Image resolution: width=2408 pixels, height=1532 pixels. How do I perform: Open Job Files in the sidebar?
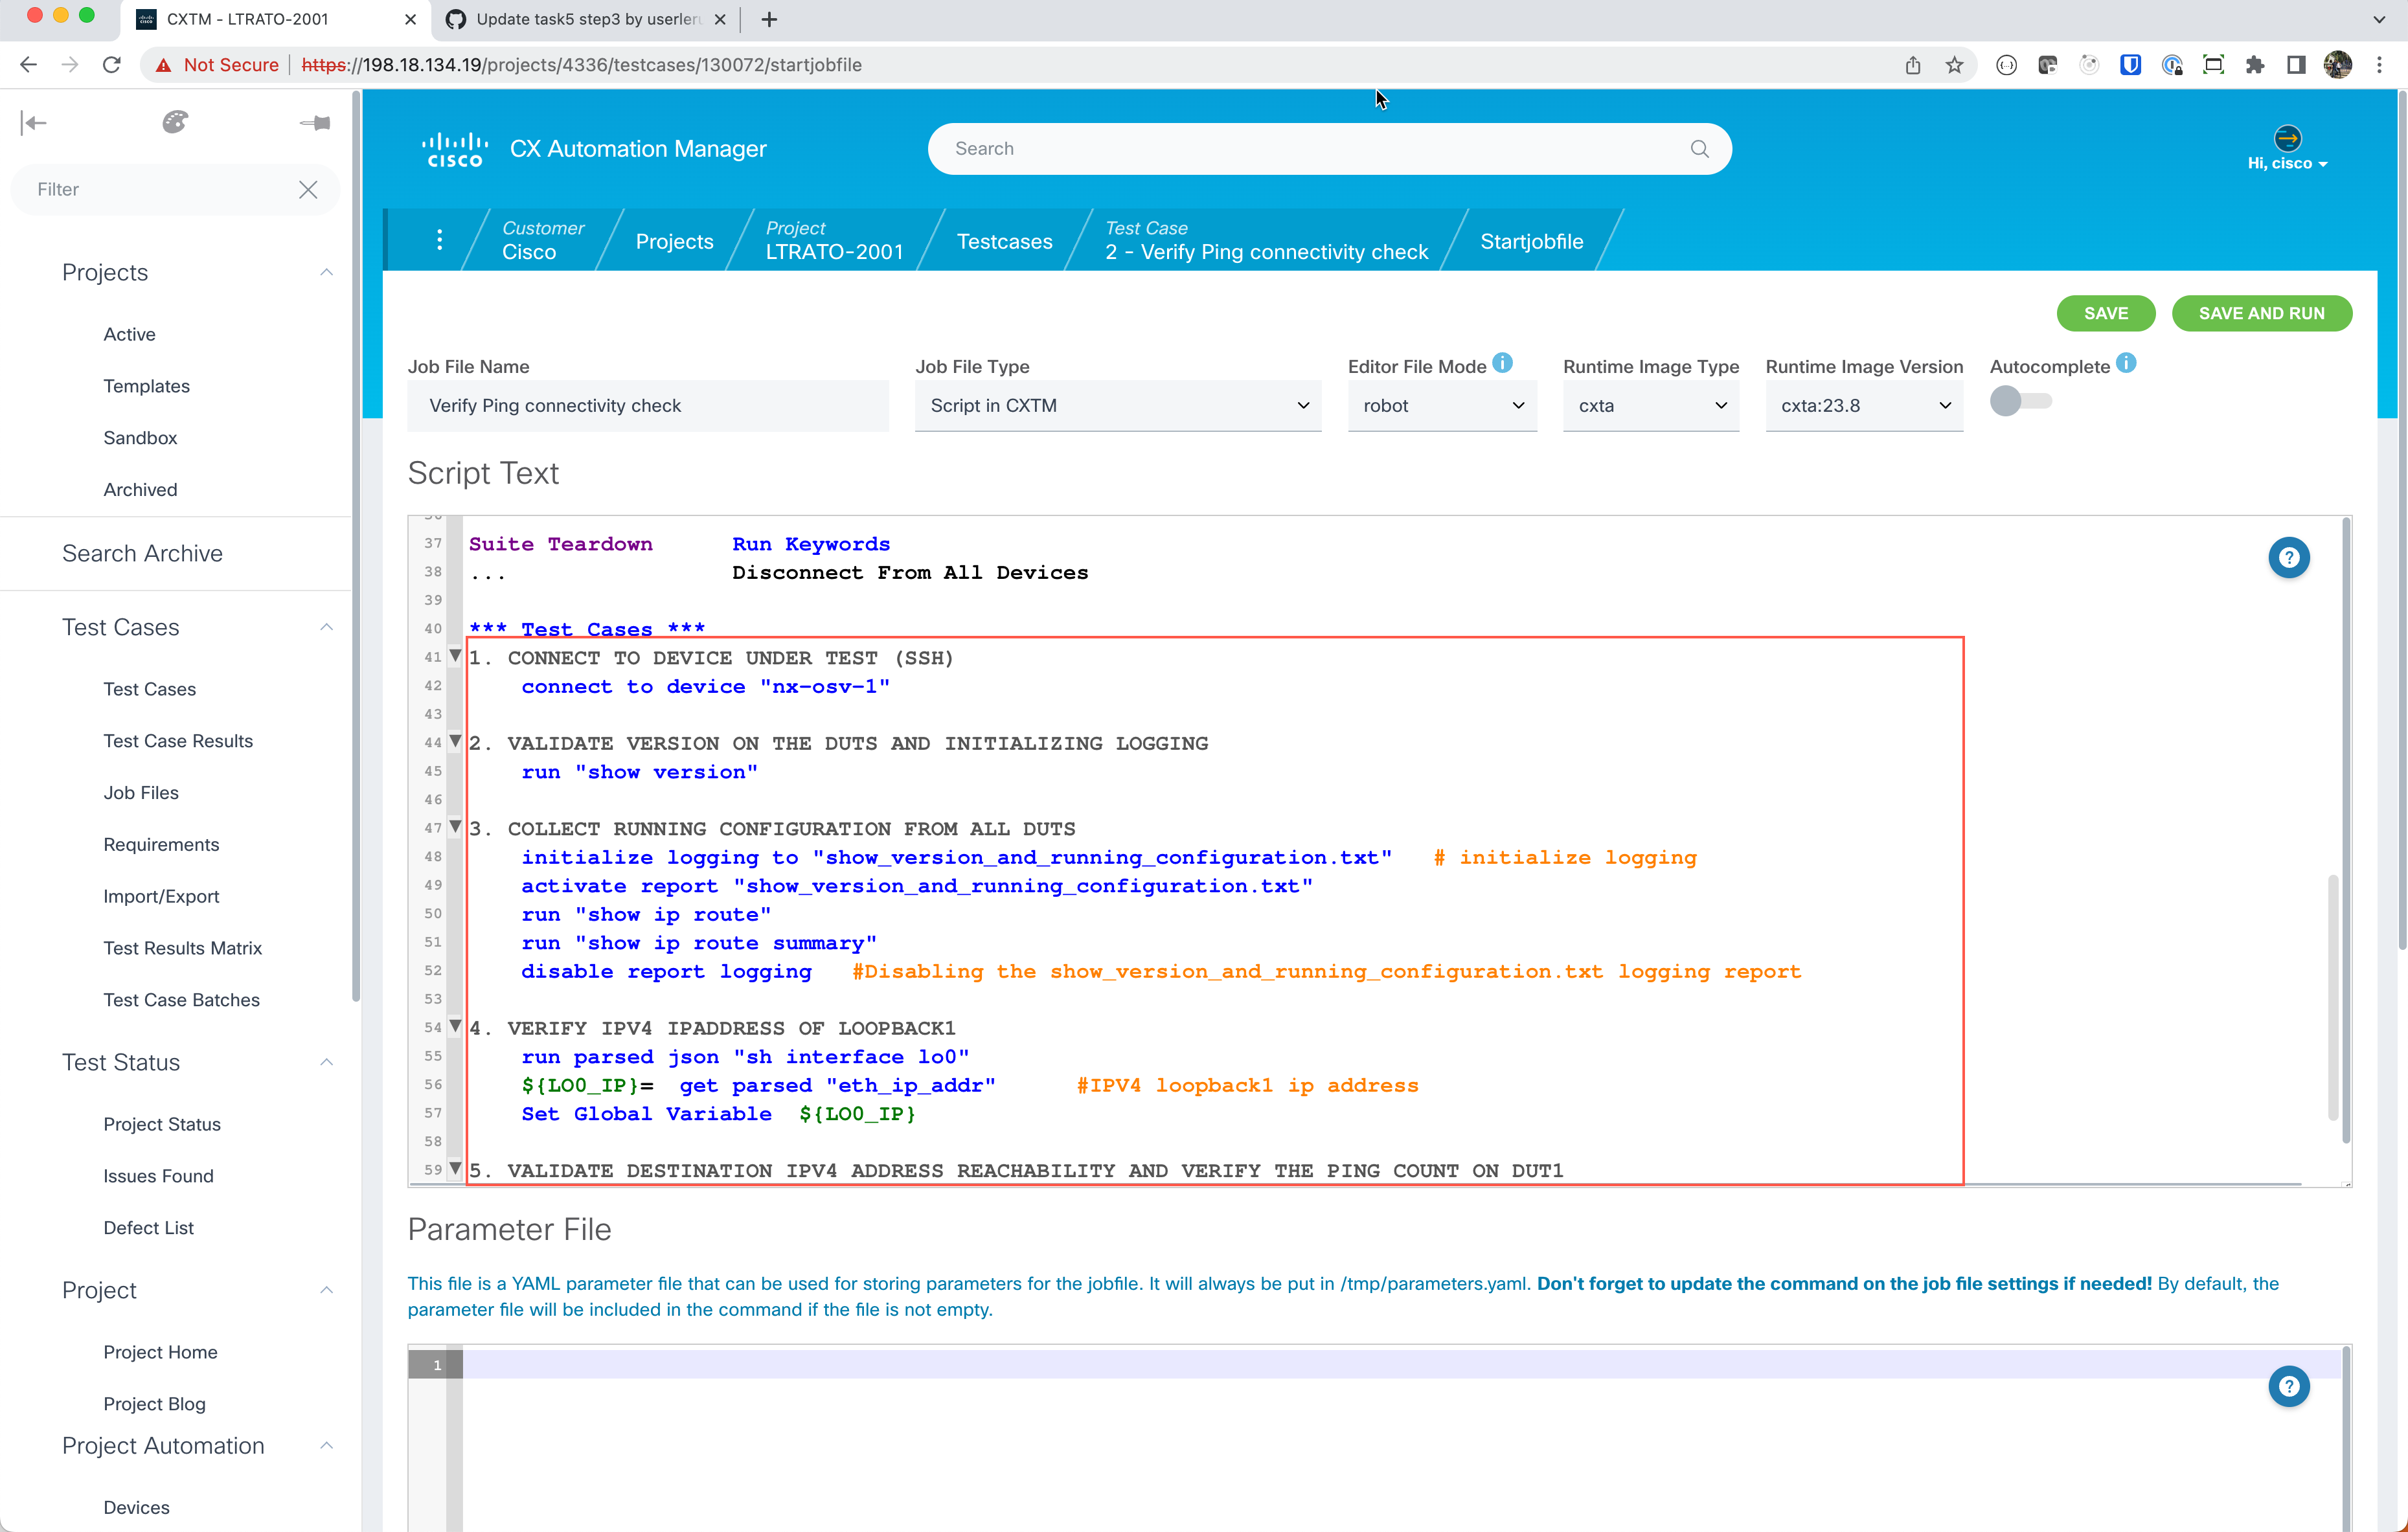pos(141,792)
